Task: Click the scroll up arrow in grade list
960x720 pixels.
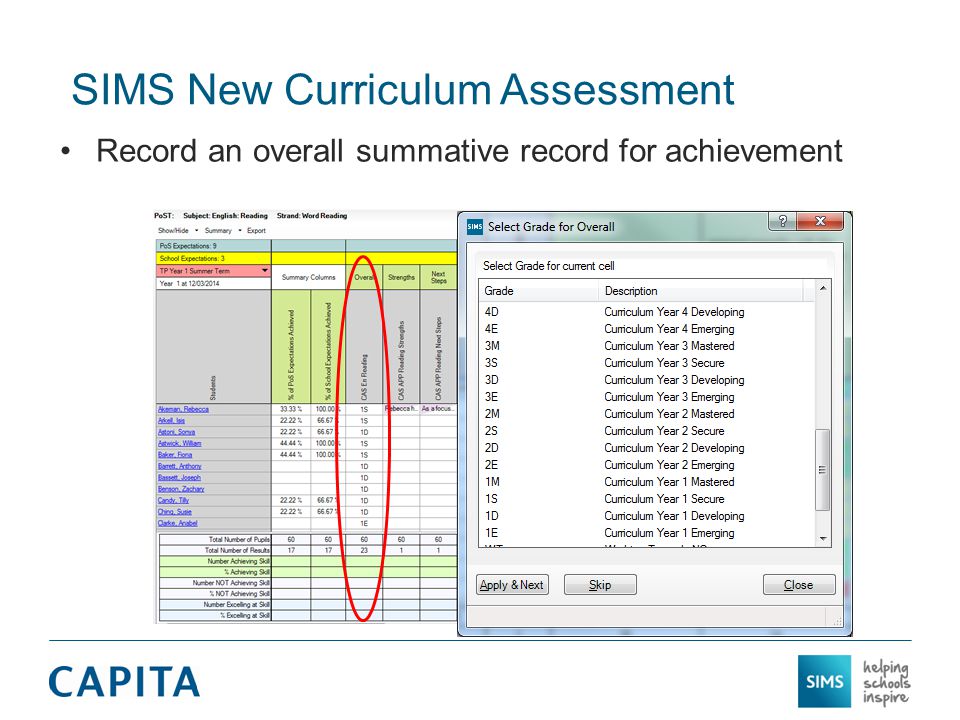Action: tap(823, 288)
